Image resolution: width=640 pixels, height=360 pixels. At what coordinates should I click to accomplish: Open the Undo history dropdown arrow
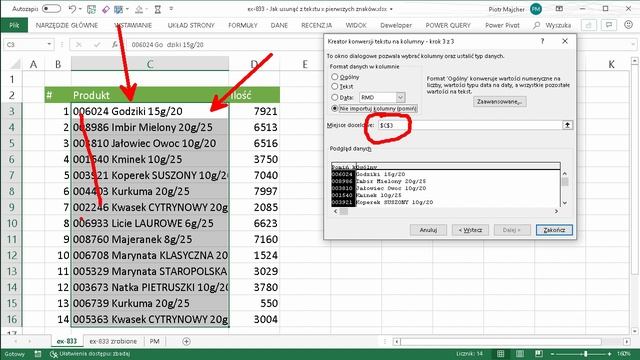tap(80, 9)
